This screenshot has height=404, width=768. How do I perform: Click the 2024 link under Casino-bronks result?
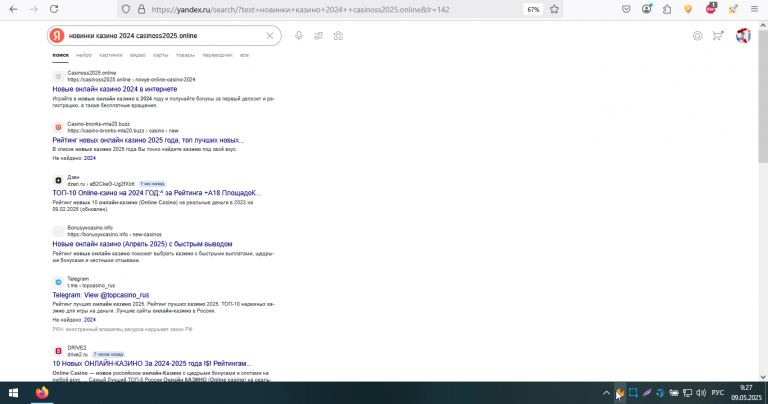coord(90,158)
